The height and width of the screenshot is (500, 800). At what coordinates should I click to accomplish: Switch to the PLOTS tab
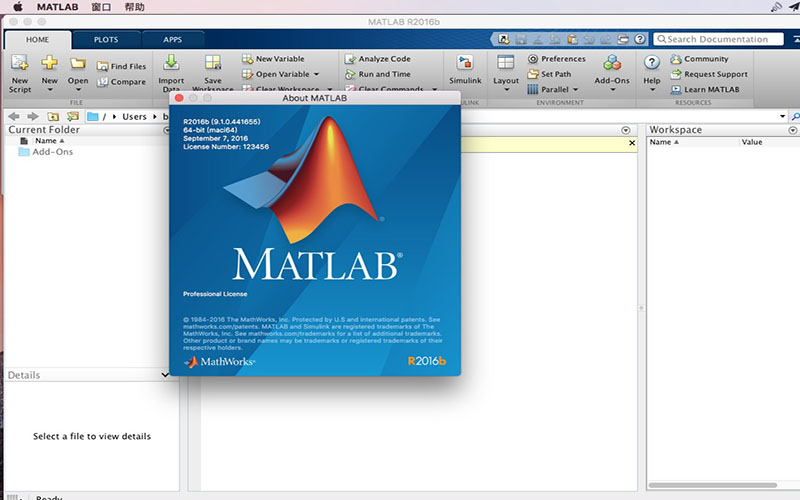tap(106, 40)
